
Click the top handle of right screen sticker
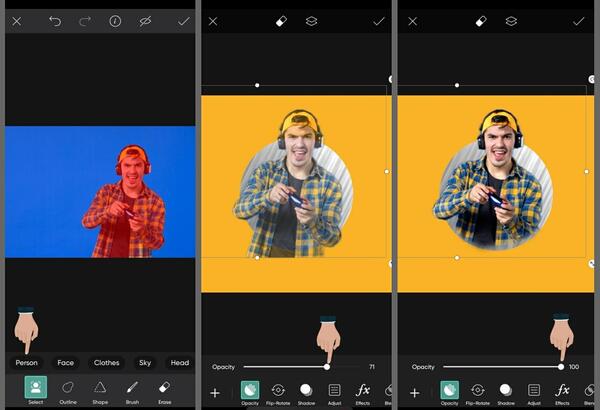click(457, 85)
